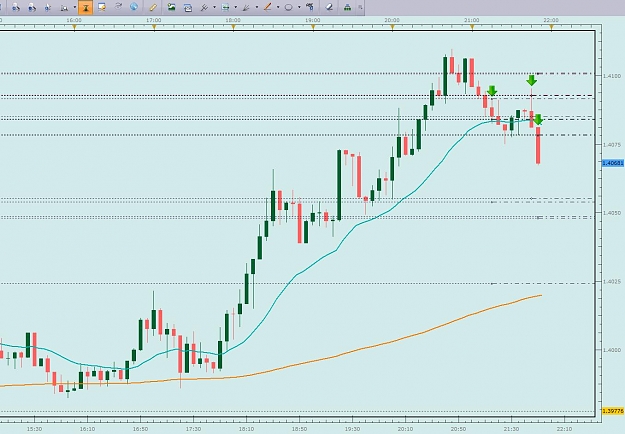Click the magnifier zoom icon
625x434 pixels.
[64, 7]
